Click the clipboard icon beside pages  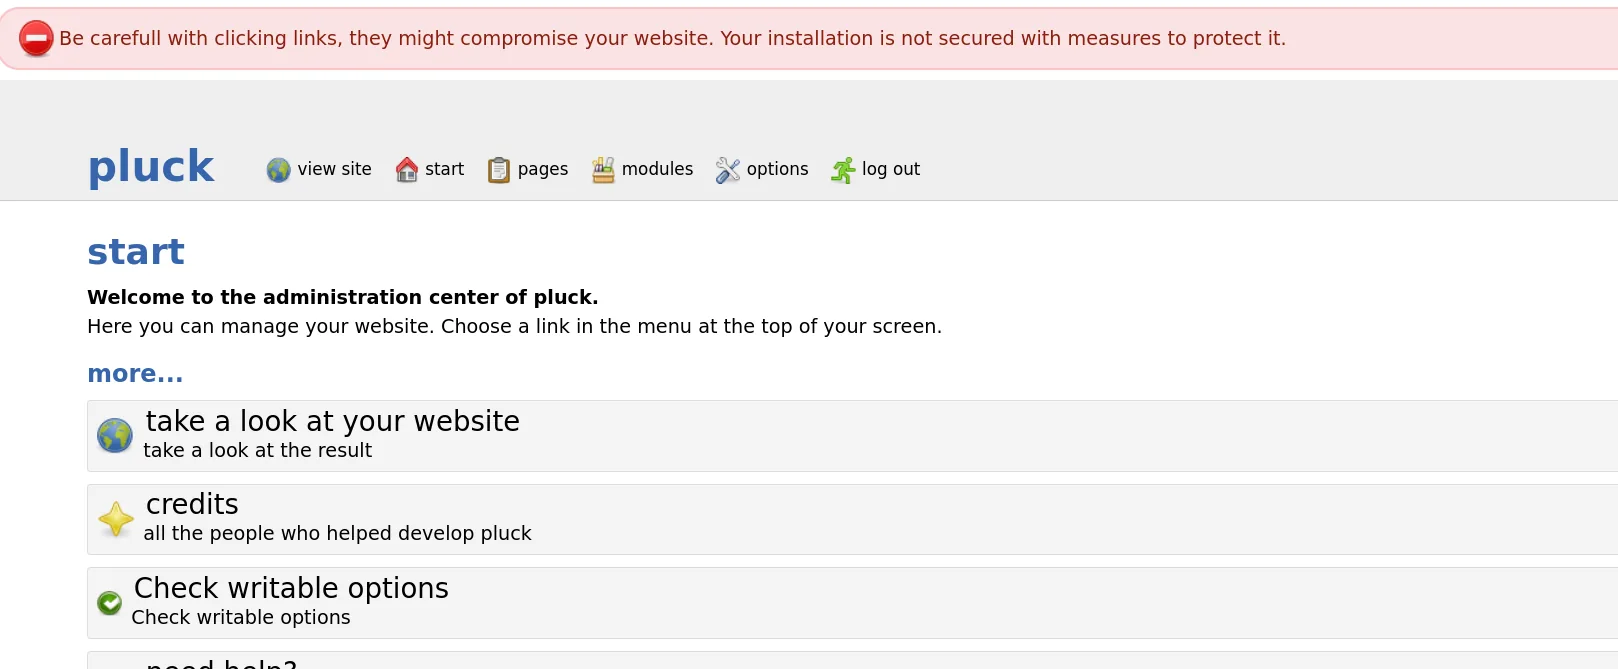(x=498, y=171)
